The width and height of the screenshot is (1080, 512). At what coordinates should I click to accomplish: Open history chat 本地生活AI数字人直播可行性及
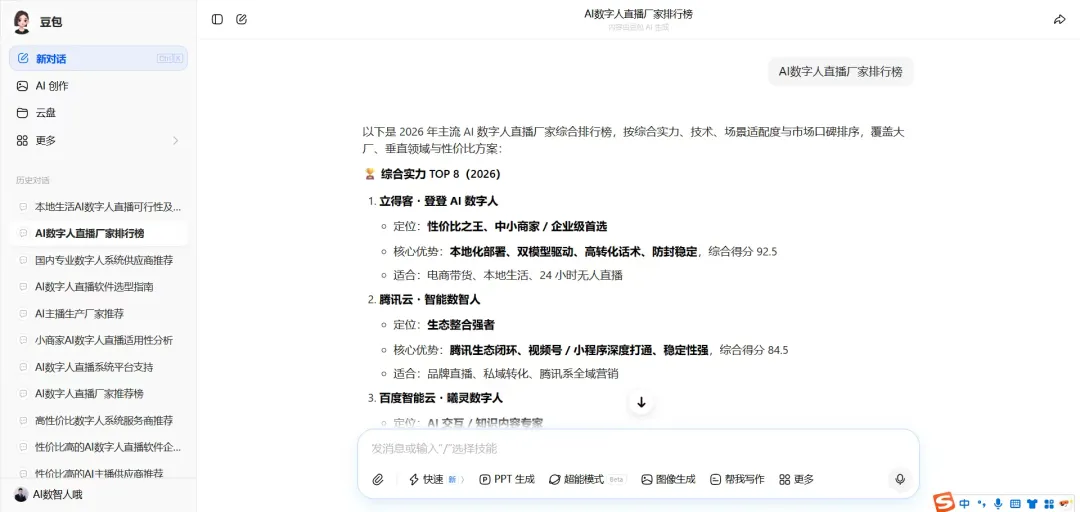(x=98, y=206)
